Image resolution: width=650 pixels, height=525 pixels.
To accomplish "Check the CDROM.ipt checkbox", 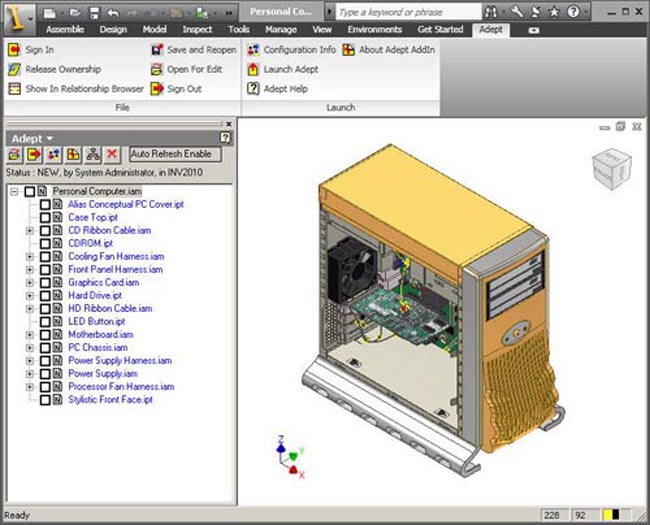I will point(45,243).
